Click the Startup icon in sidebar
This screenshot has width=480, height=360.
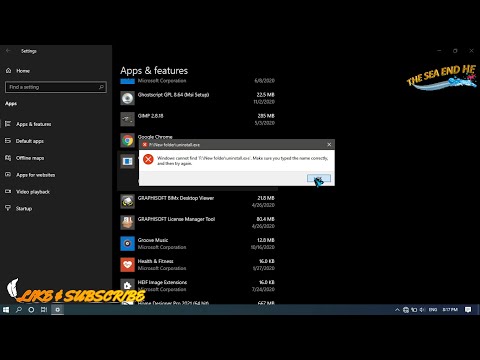pos(8,208)
